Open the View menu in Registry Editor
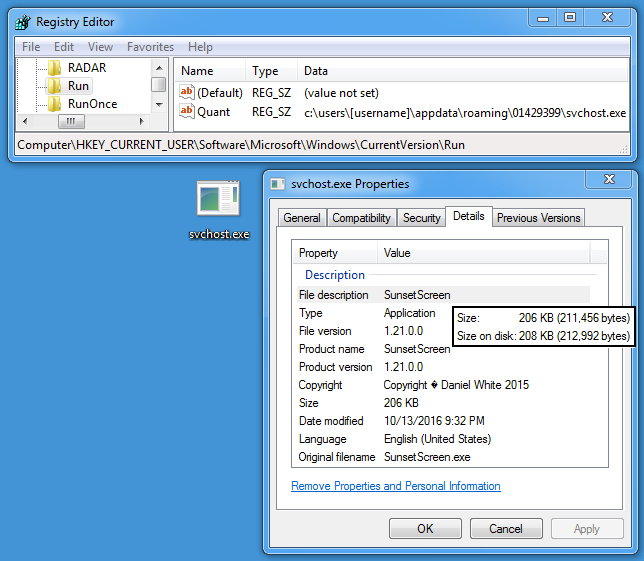The image size is (644, 561). 100,47
